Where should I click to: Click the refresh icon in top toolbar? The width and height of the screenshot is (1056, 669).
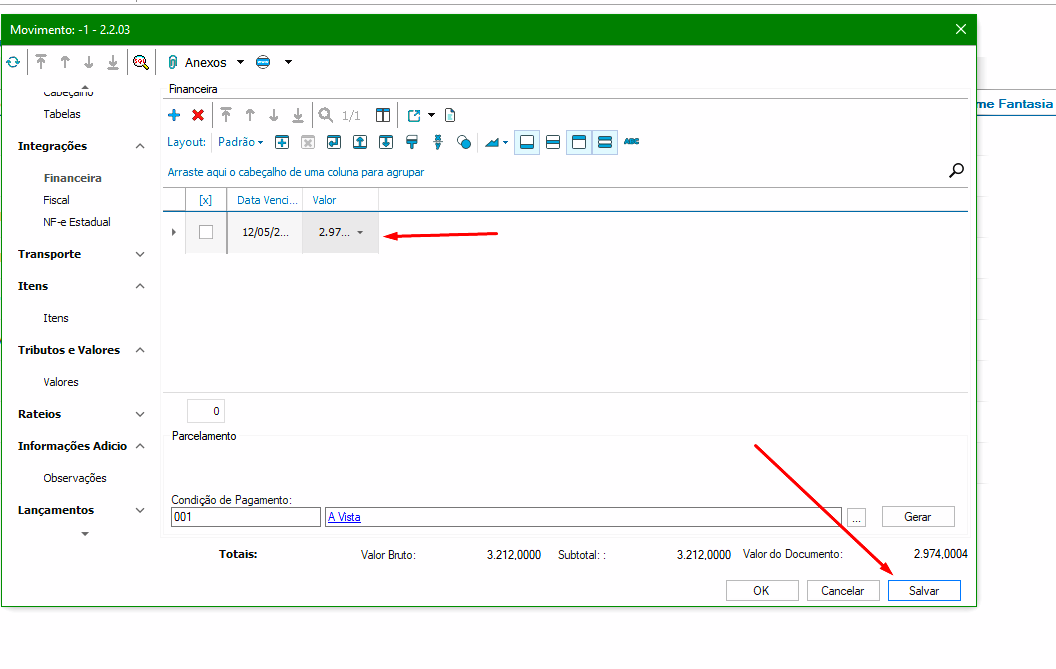click(x=13, y=62)
